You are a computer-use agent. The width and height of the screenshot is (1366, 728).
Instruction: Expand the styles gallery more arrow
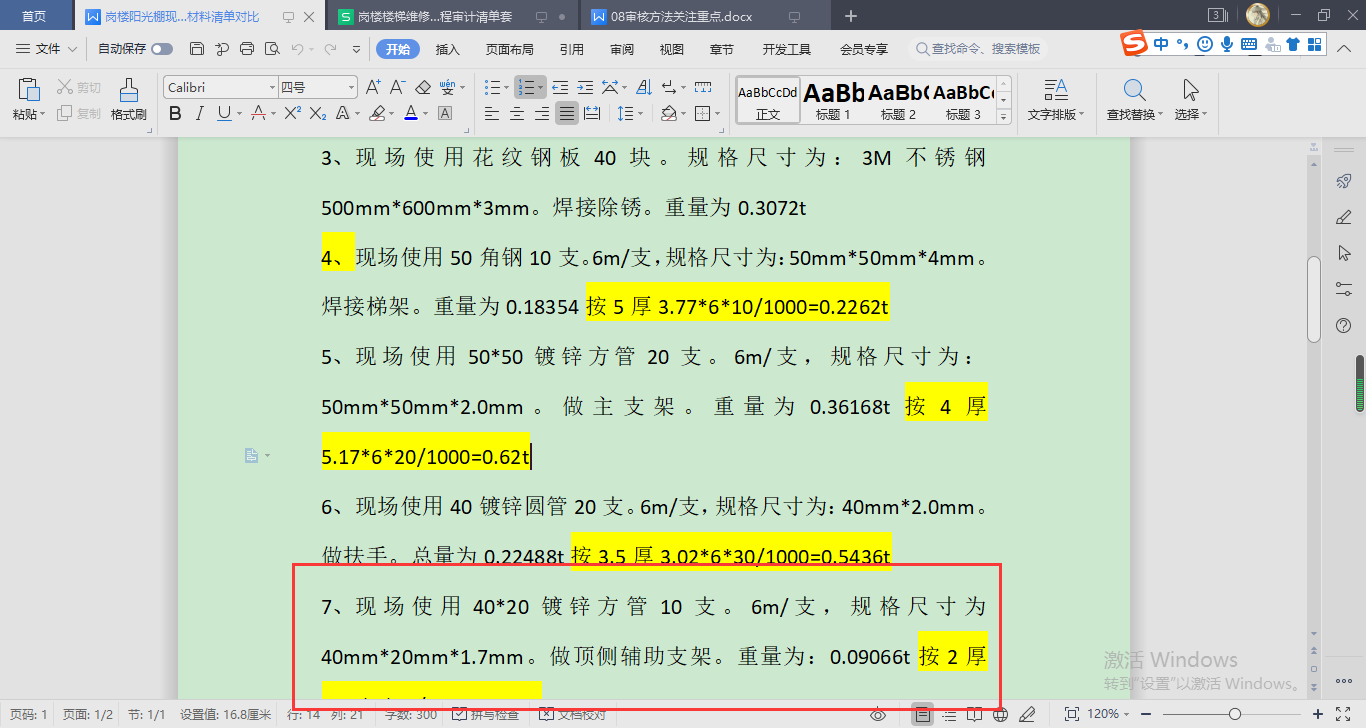pyautogui.click(x=1004, y=116)
